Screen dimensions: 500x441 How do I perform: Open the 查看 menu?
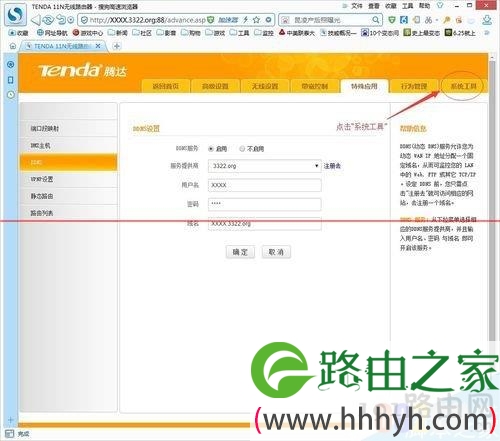(x=374, y=6)
